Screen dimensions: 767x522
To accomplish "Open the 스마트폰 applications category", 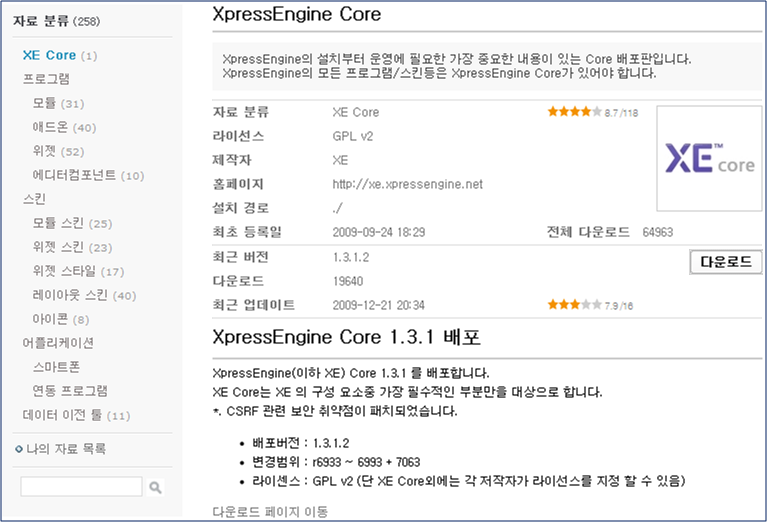I will 56,367.
